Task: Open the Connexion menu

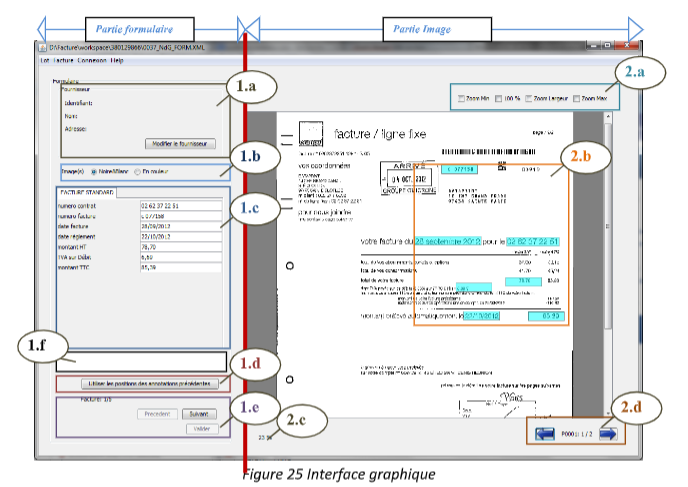Action: tap(92, 61)
